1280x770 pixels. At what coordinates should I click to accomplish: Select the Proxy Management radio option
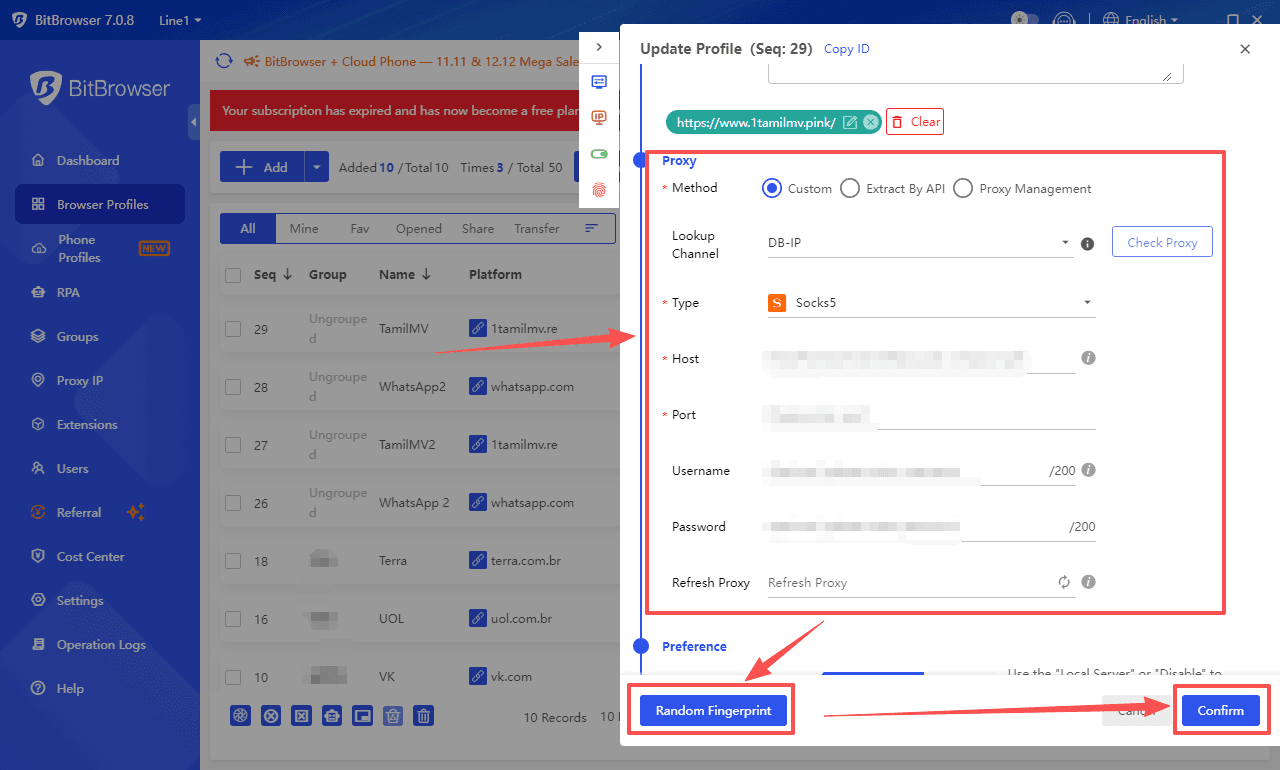coord(963,188)
